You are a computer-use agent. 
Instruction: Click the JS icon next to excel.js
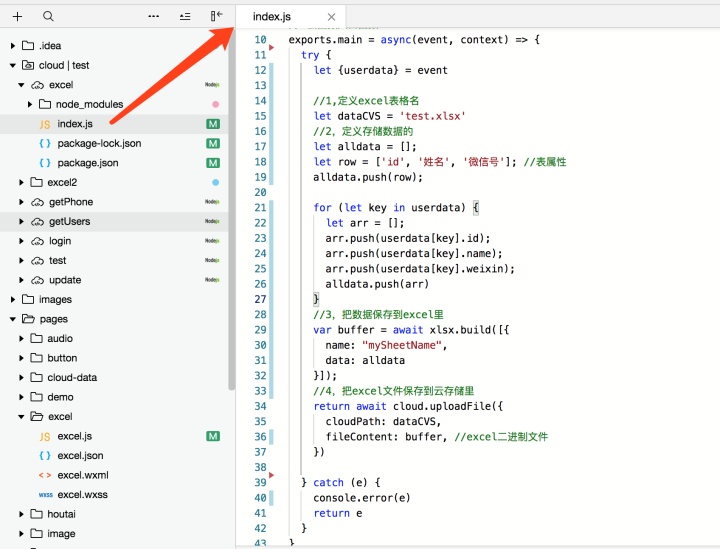45,437
